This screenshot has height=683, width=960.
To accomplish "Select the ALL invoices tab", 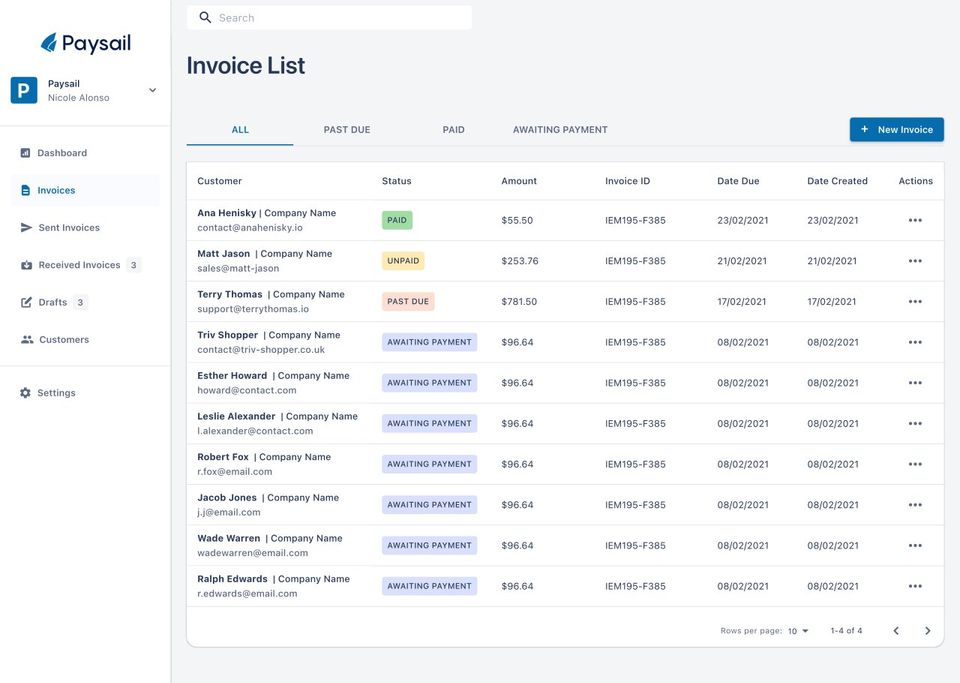I will tap(240, 130).
